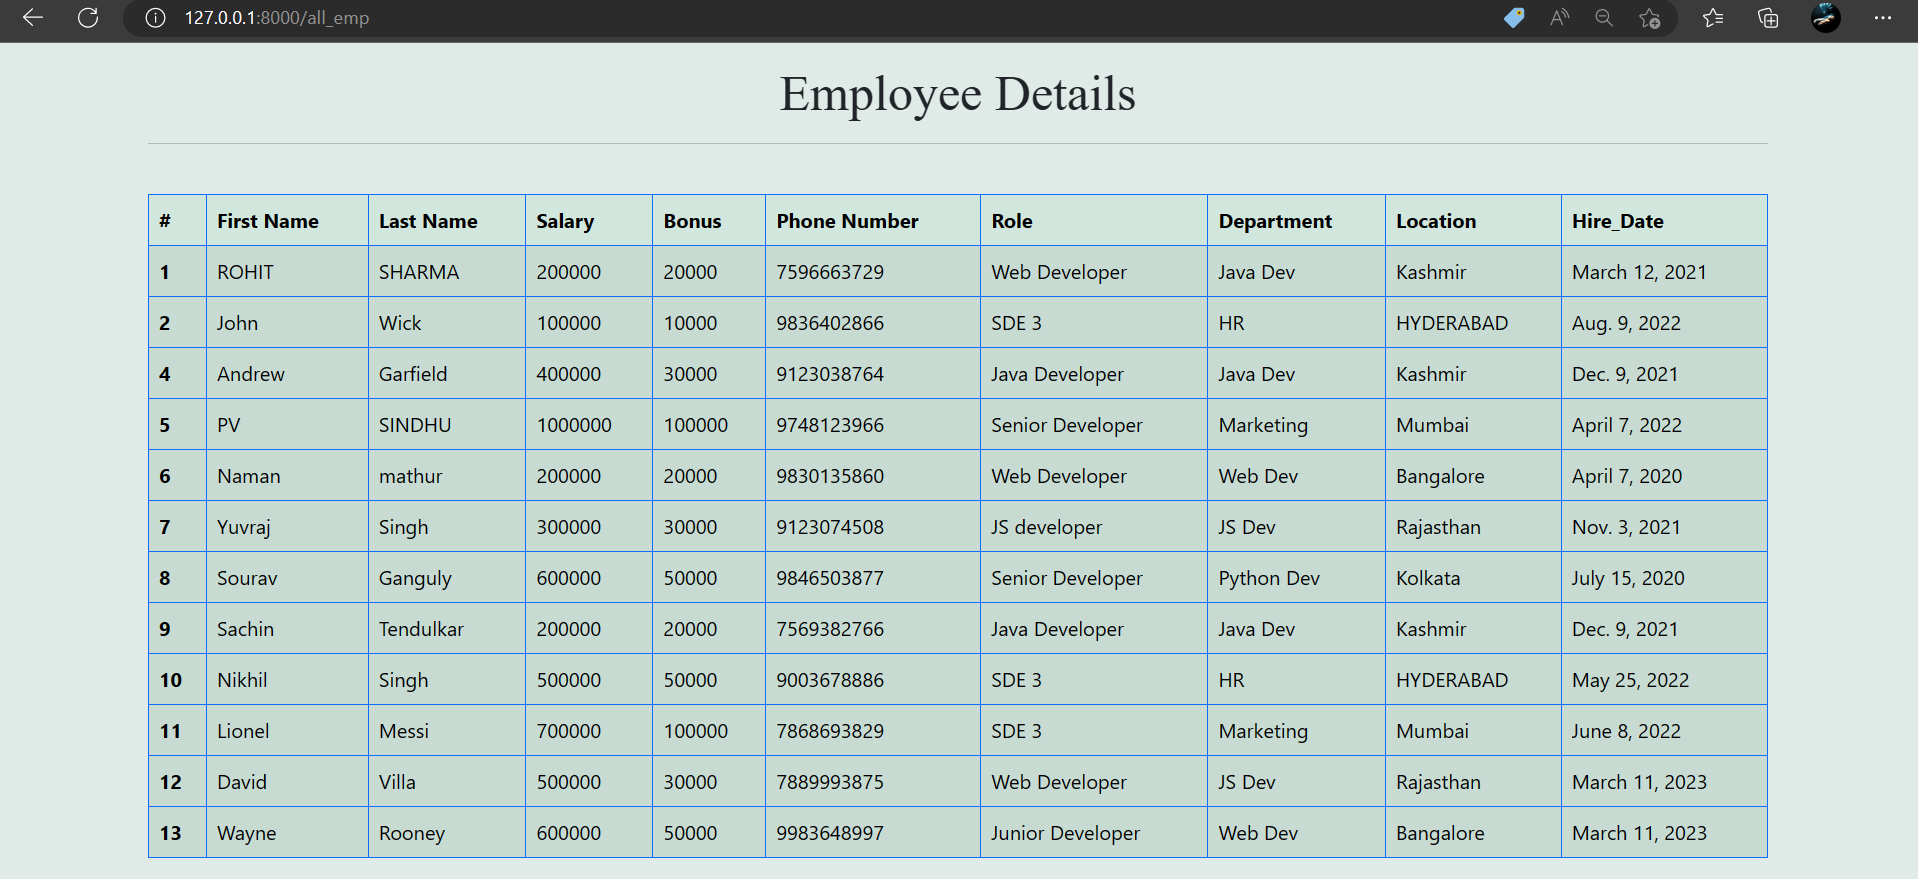Click the Location column header
The image size is (1918, 879).
[x=1436, y=221]
